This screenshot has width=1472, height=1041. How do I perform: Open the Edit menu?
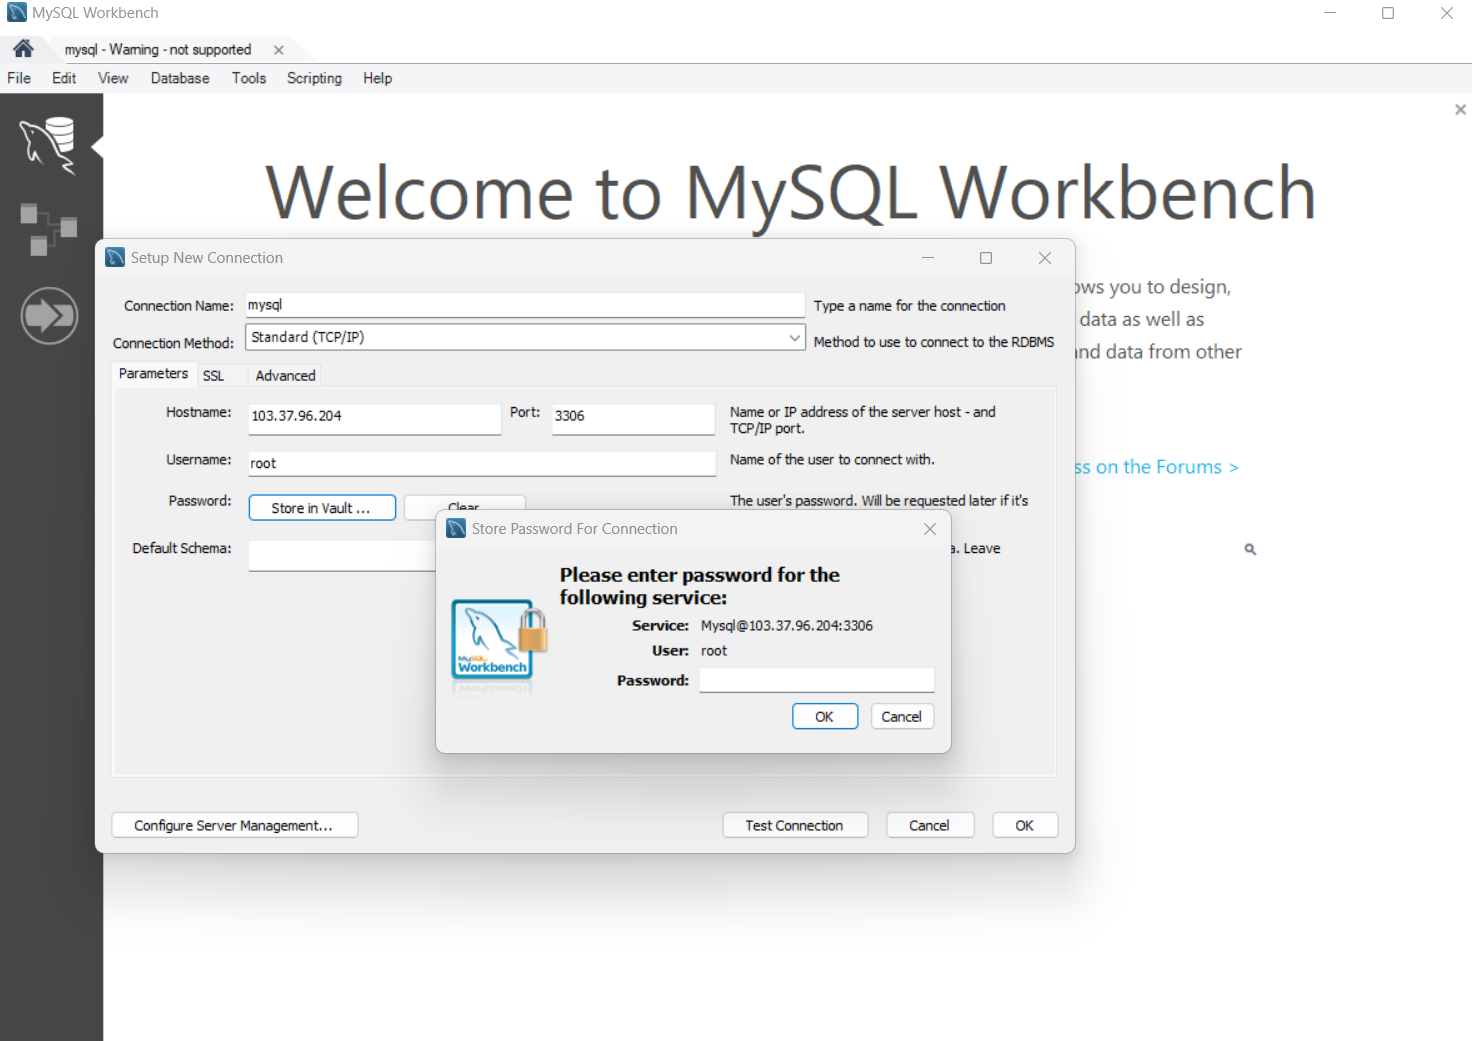tap(64, 78)
